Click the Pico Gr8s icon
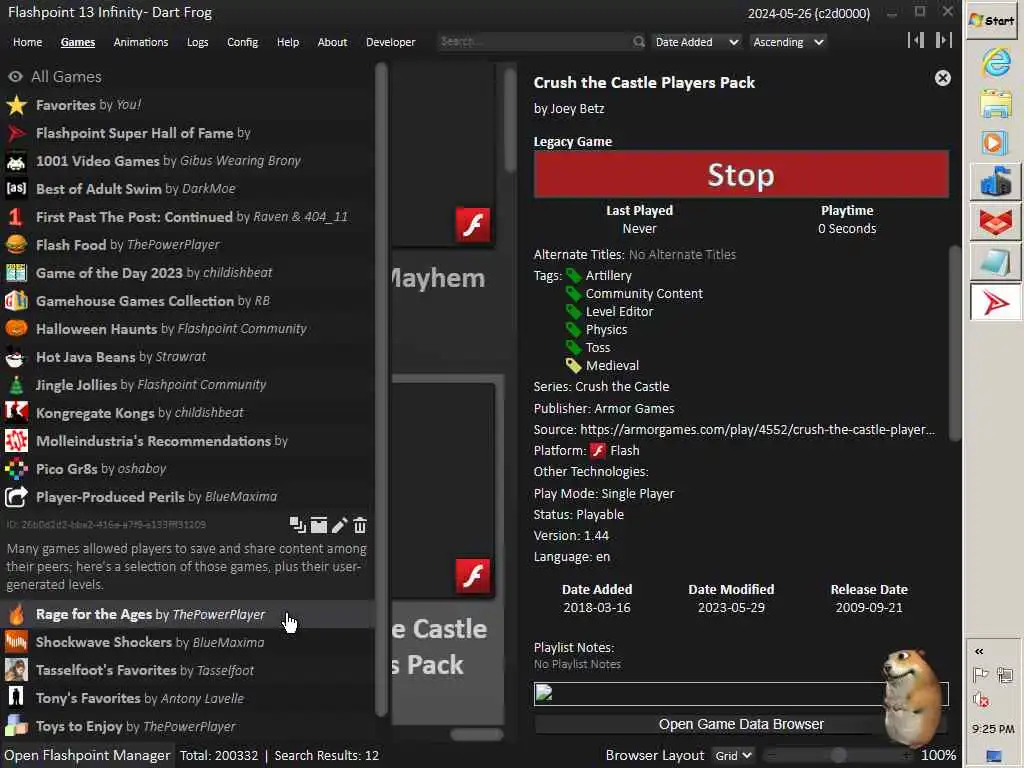 point(16,469)
